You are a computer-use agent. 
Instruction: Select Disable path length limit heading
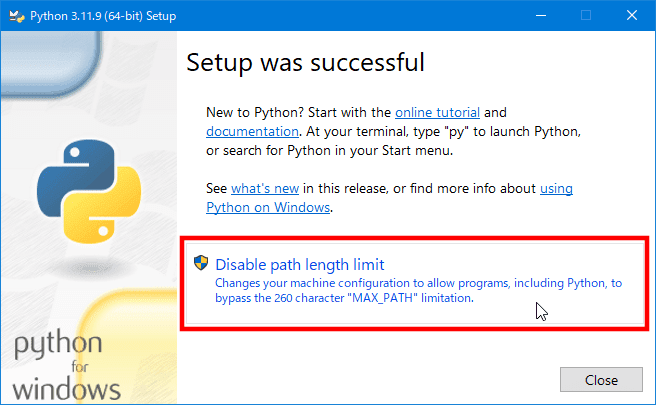point(300,264)
